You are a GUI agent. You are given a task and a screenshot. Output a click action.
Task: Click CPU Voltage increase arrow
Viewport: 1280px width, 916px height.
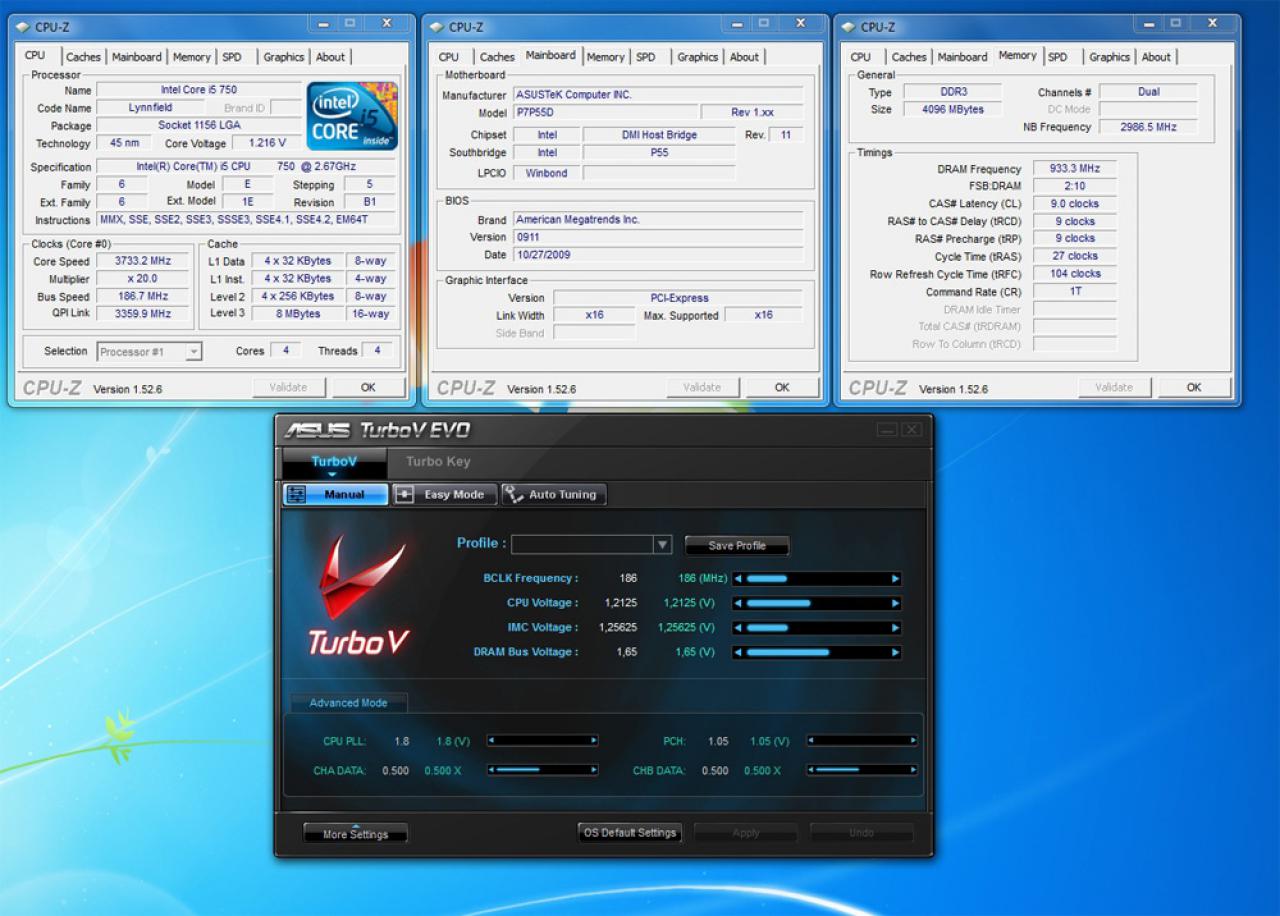click(895, 603)
